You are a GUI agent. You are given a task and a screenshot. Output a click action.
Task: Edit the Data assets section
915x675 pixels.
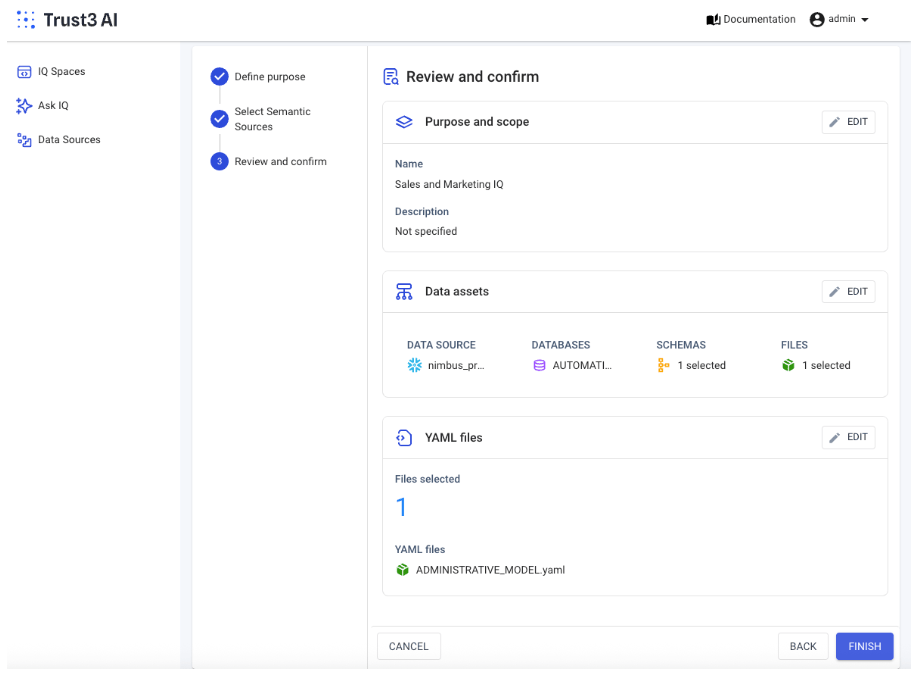pos(848,292)
